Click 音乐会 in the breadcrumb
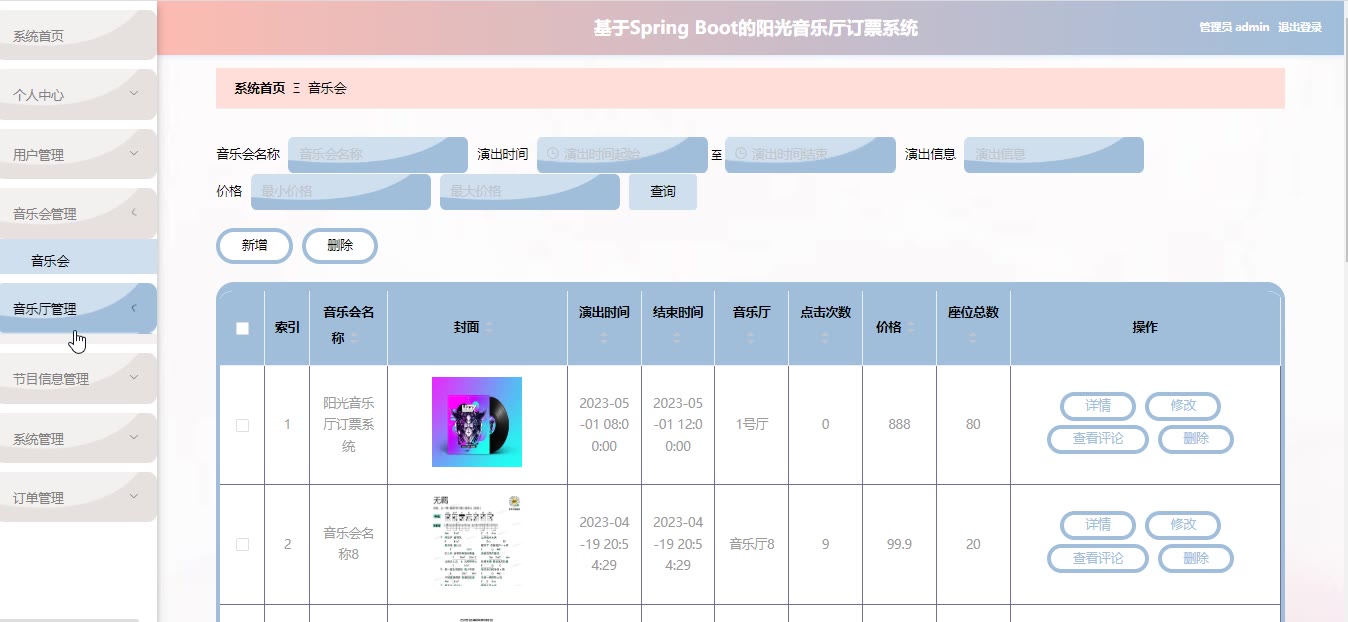 [327, 88]
